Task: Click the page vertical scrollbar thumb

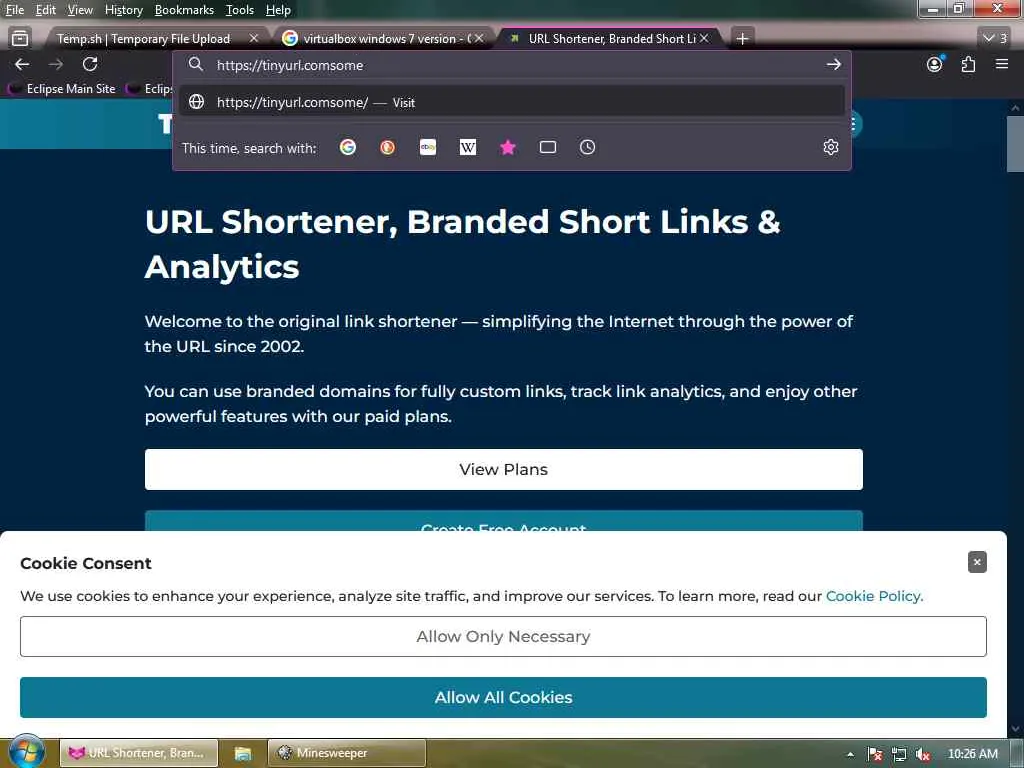Action: 1015,144
